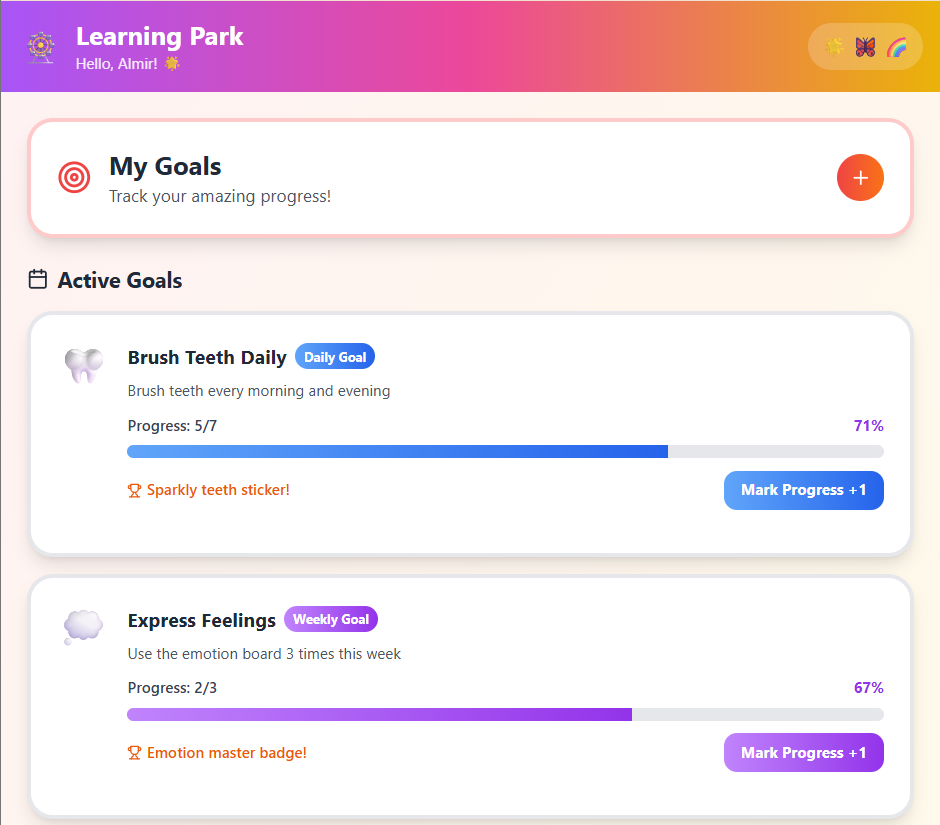Click the orange plus button to add a goal
This screenshot has height=825, width=940.
click(860, 177)
